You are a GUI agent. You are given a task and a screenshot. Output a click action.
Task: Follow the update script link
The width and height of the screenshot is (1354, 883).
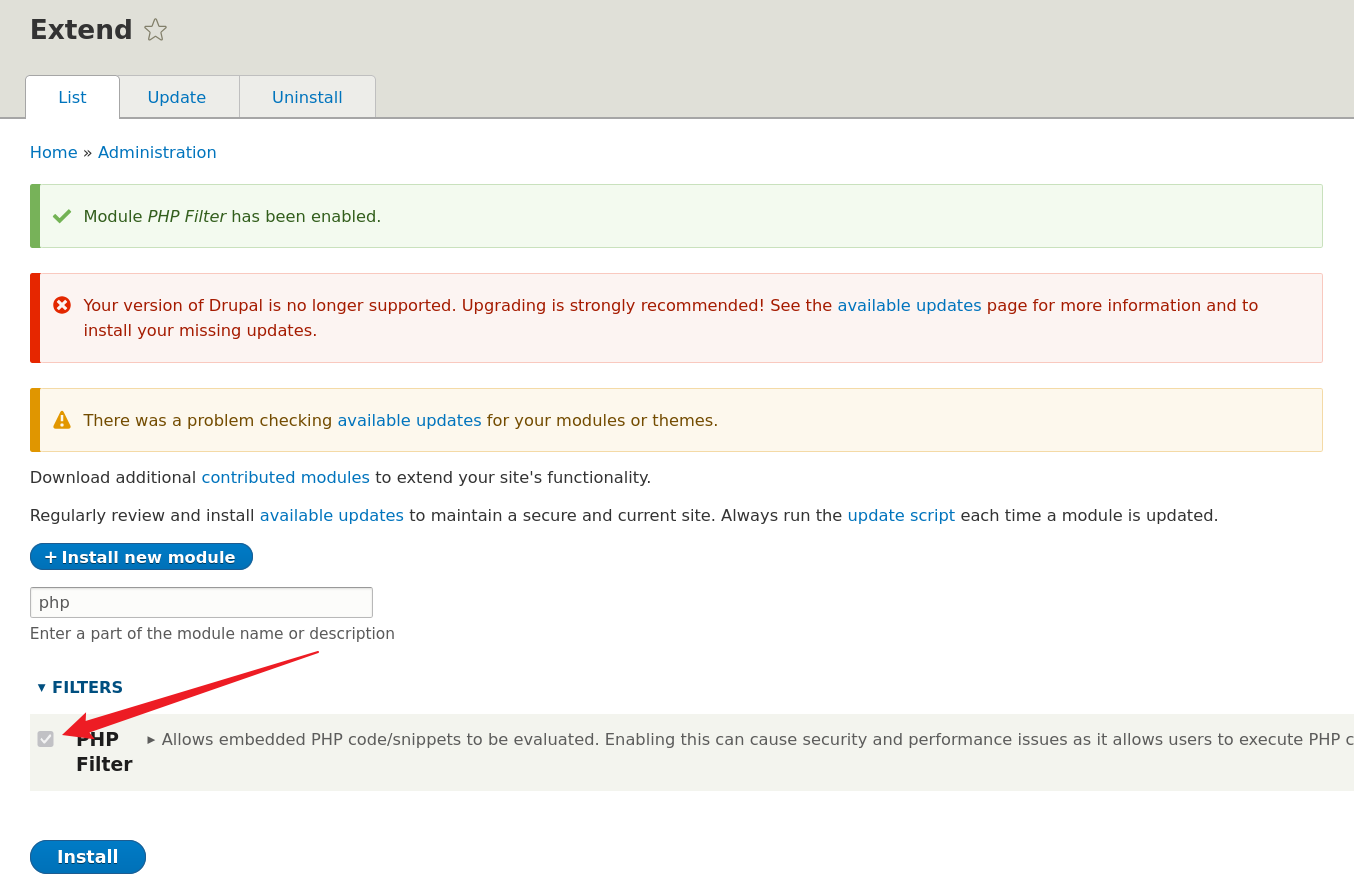(x=901, y=515)
